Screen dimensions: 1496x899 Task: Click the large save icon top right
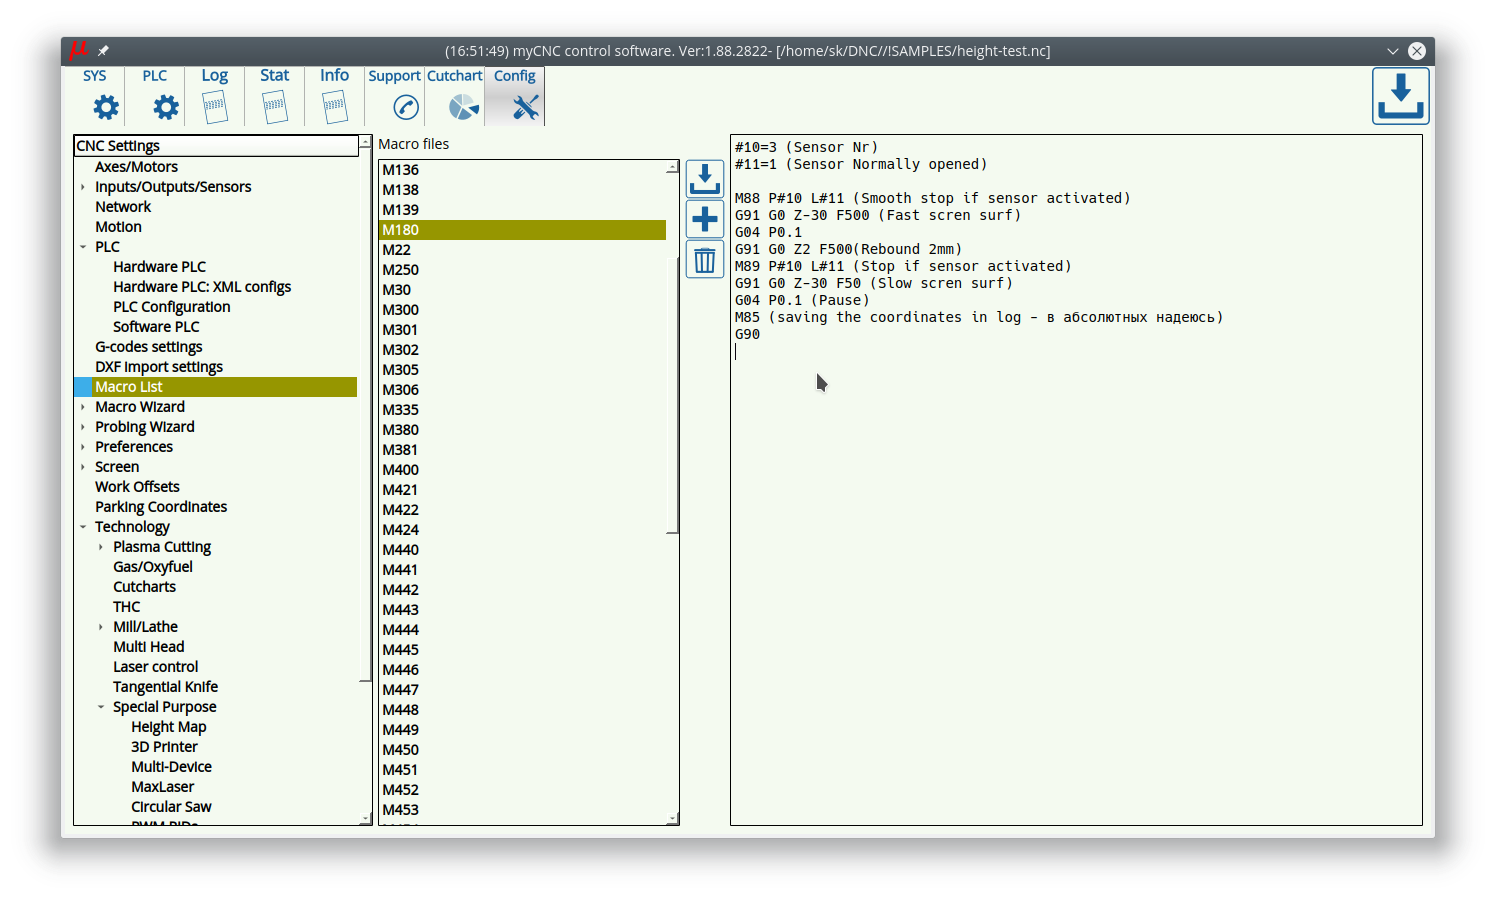(1400, 97)
